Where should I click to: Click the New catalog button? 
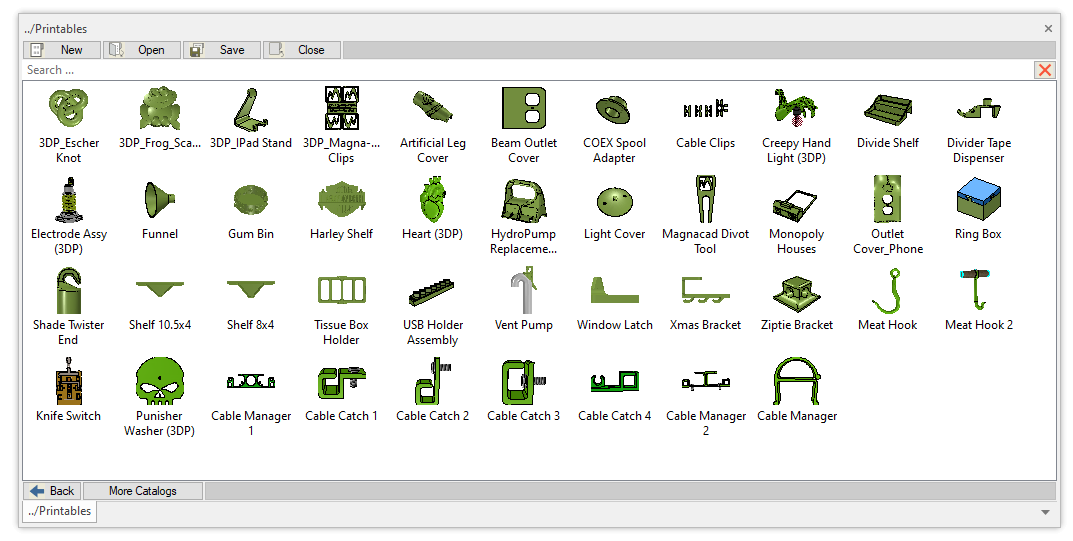[62, 50]
